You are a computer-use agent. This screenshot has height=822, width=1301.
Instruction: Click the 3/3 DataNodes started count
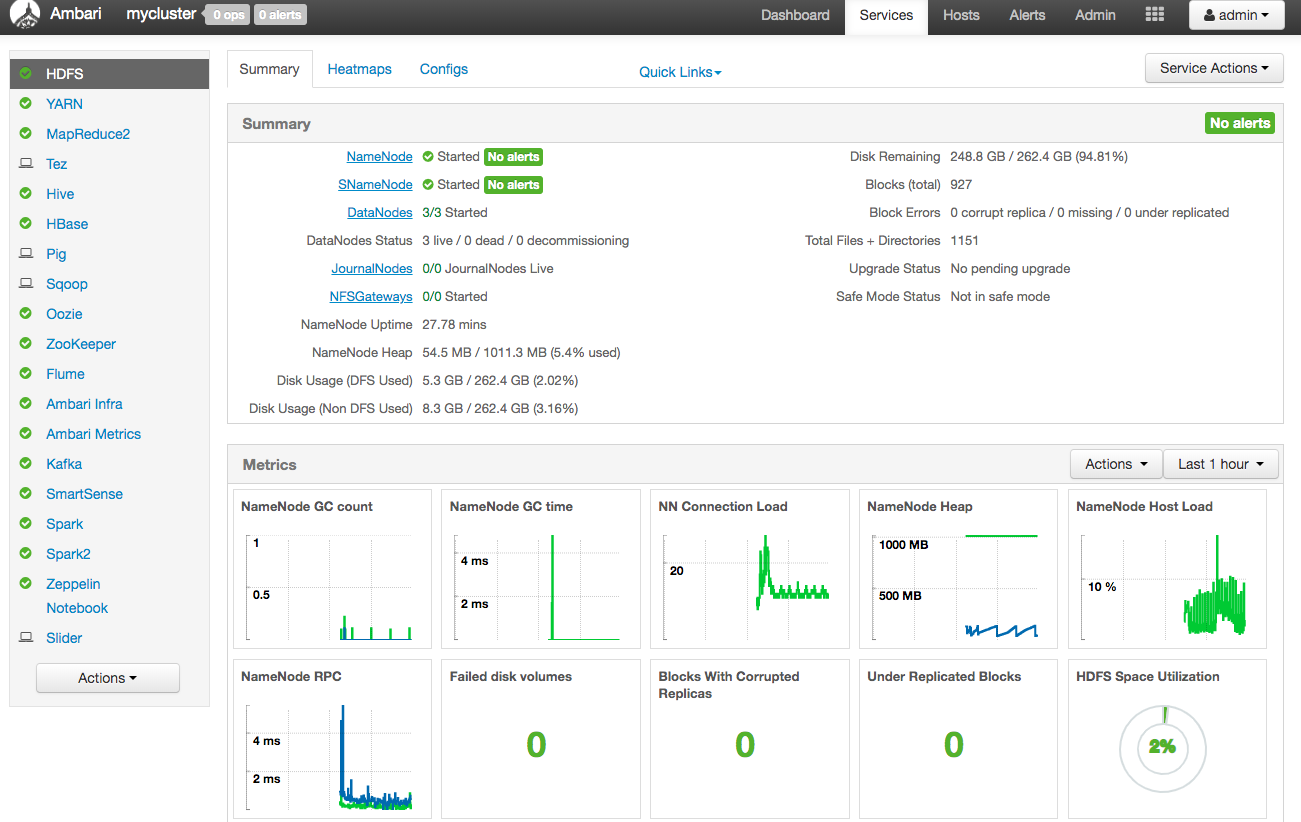tap(432, 213)
